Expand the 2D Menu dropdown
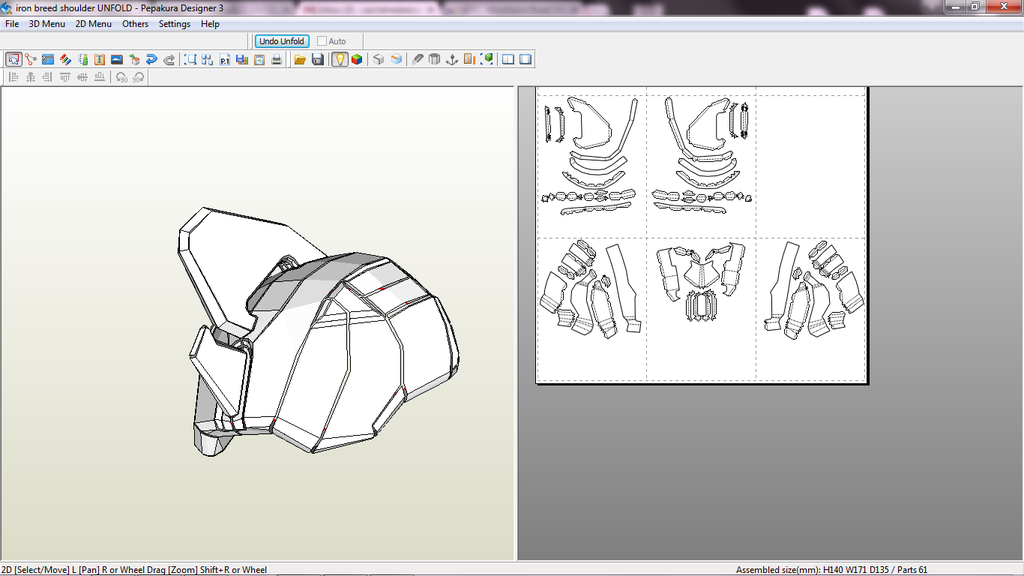 [94, 24]
